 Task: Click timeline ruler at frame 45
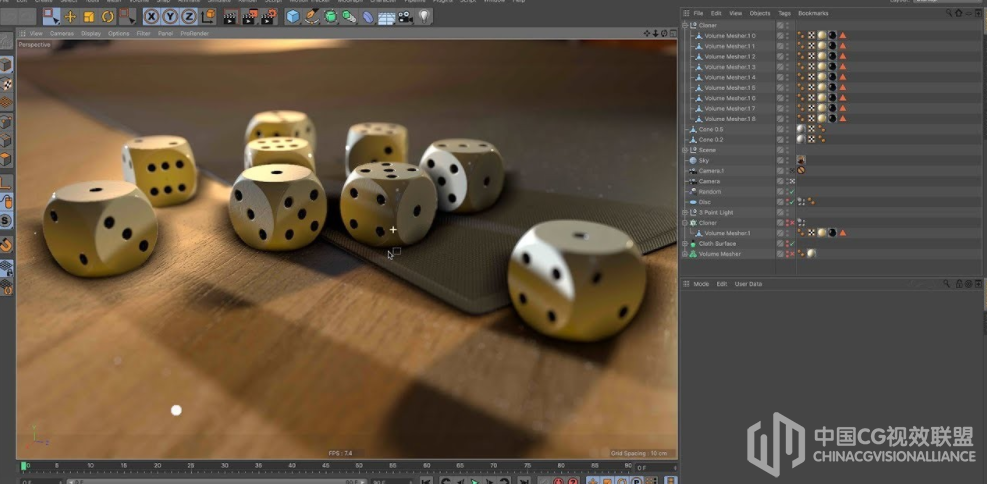point(325,466)
